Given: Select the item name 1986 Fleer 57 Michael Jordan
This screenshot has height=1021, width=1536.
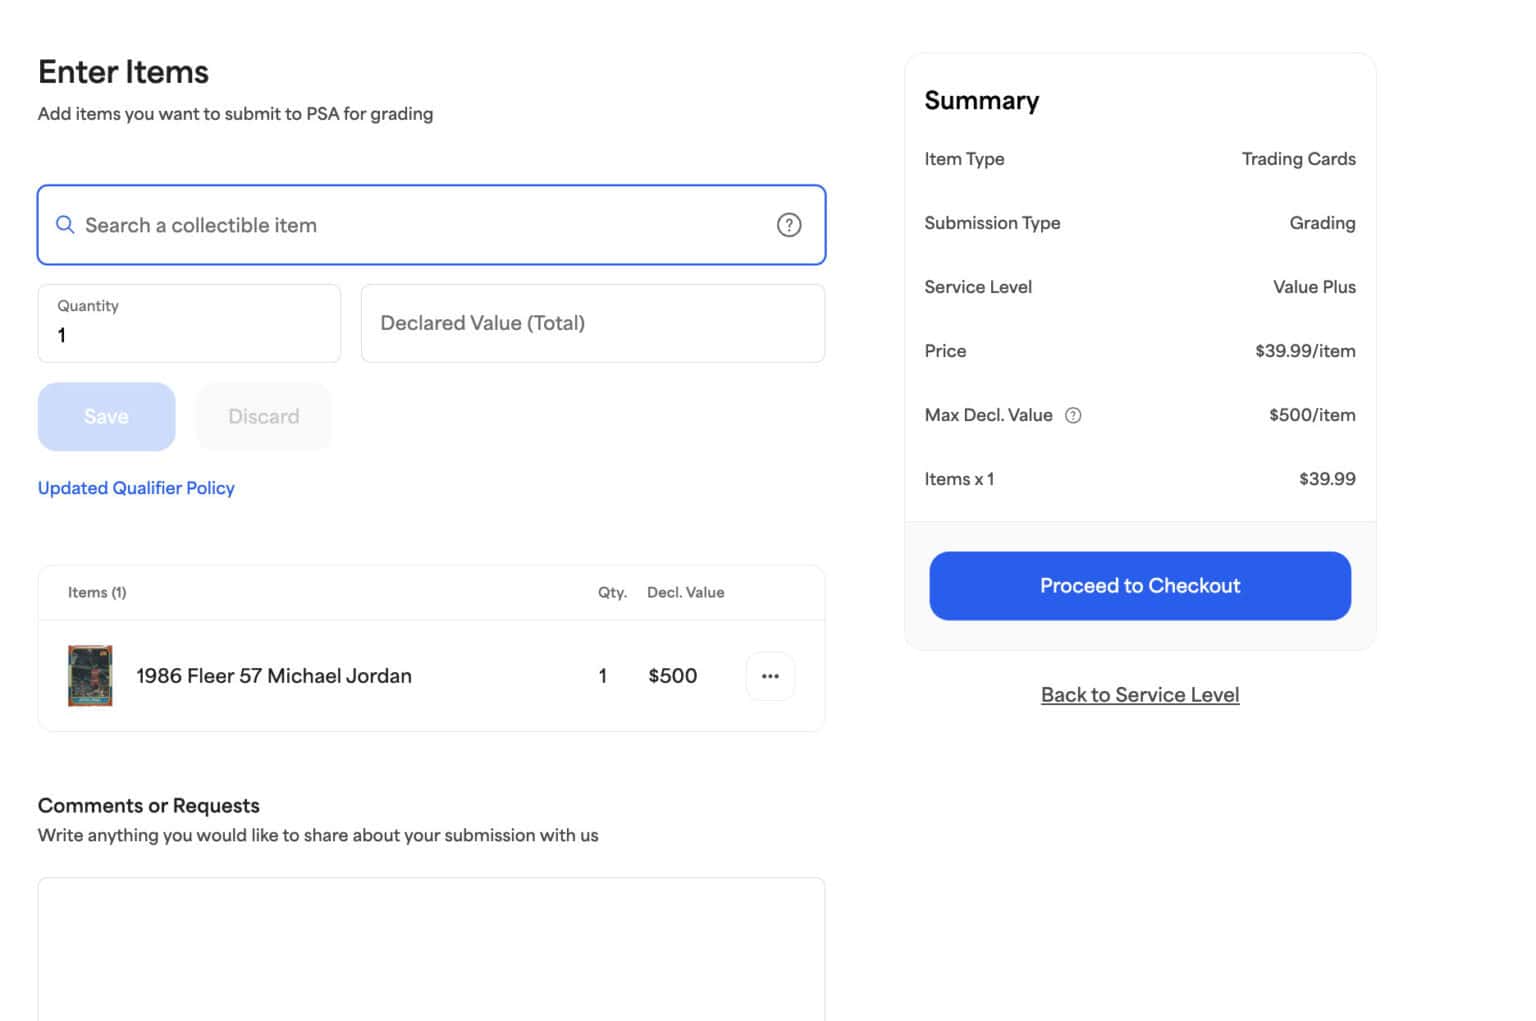Looking at the screenshot, I should tap(273, 676).
